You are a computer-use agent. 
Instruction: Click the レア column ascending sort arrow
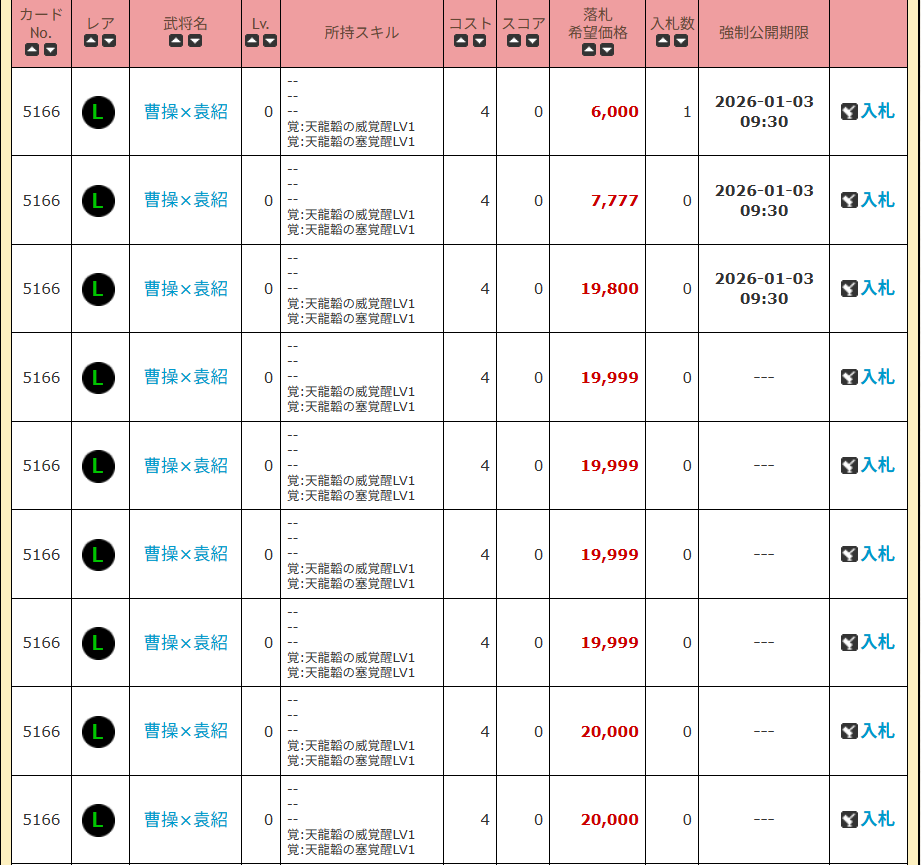coord(91,41)
